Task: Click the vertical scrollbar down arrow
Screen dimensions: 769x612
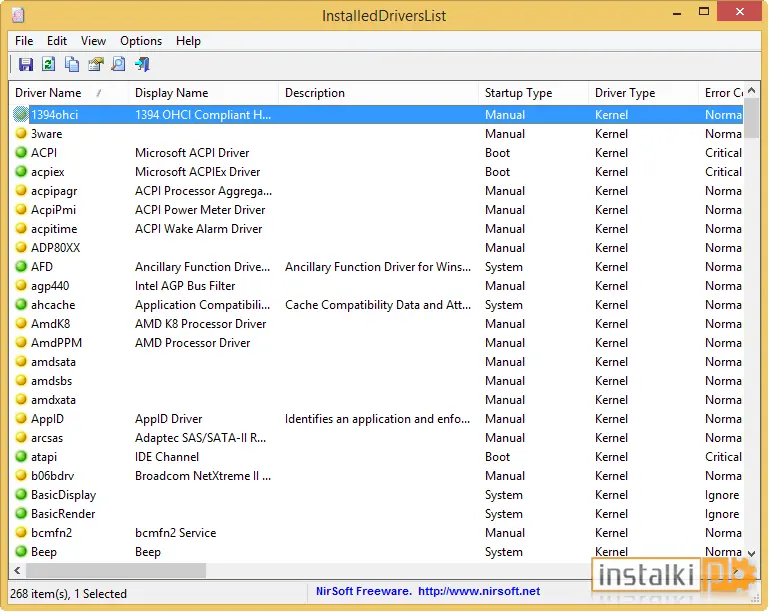Action: click(751, 553)
